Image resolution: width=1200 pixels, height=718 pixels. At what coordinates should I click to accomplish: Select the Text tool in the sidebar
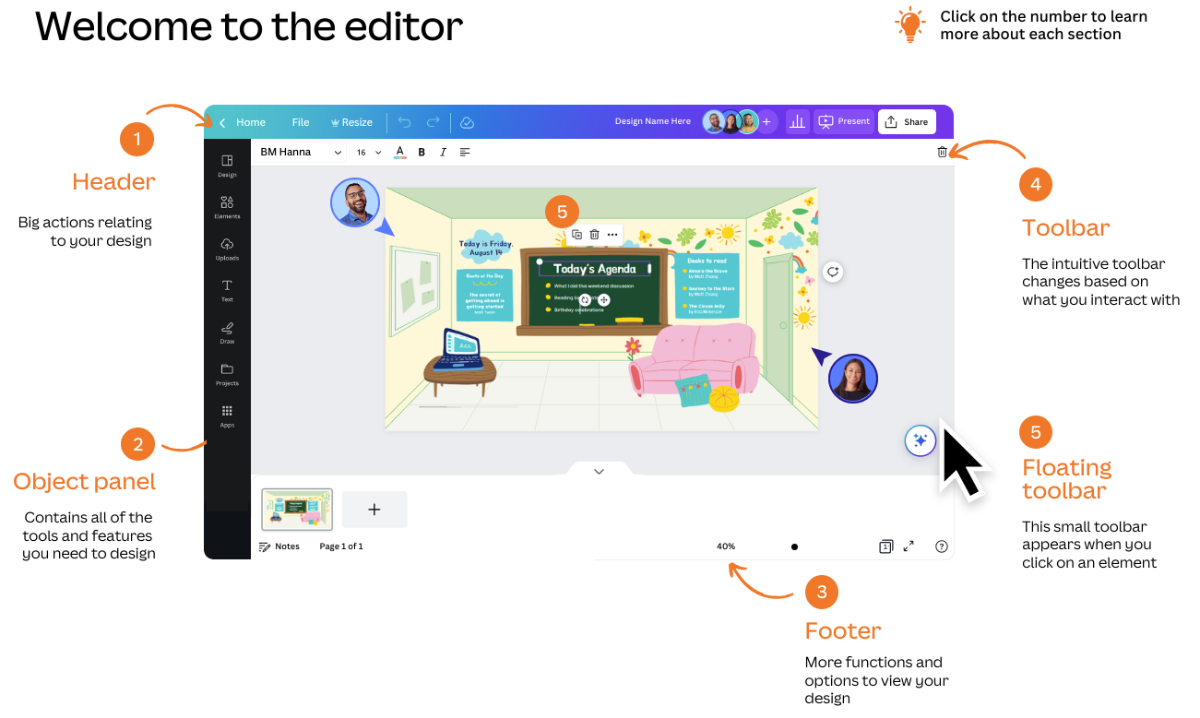[227, 290]
